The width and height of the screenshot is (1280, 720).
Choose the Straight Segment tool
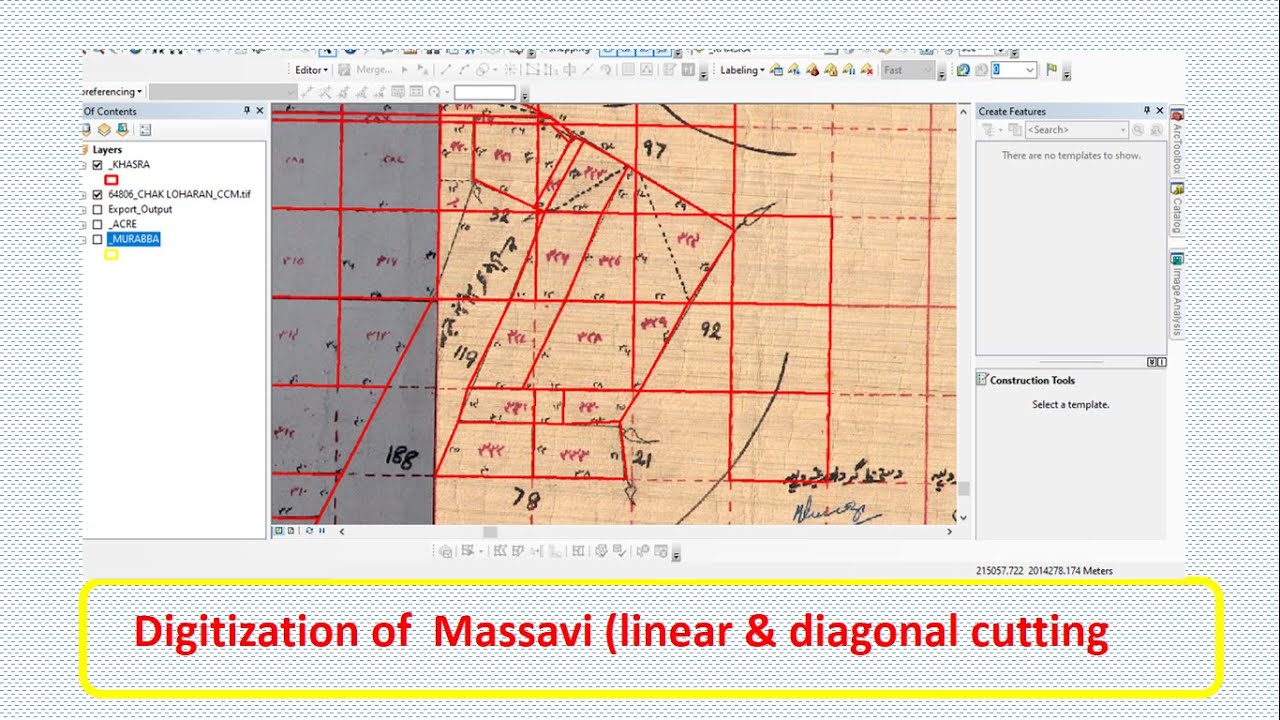pyautogui.click(x=446, y=70)
